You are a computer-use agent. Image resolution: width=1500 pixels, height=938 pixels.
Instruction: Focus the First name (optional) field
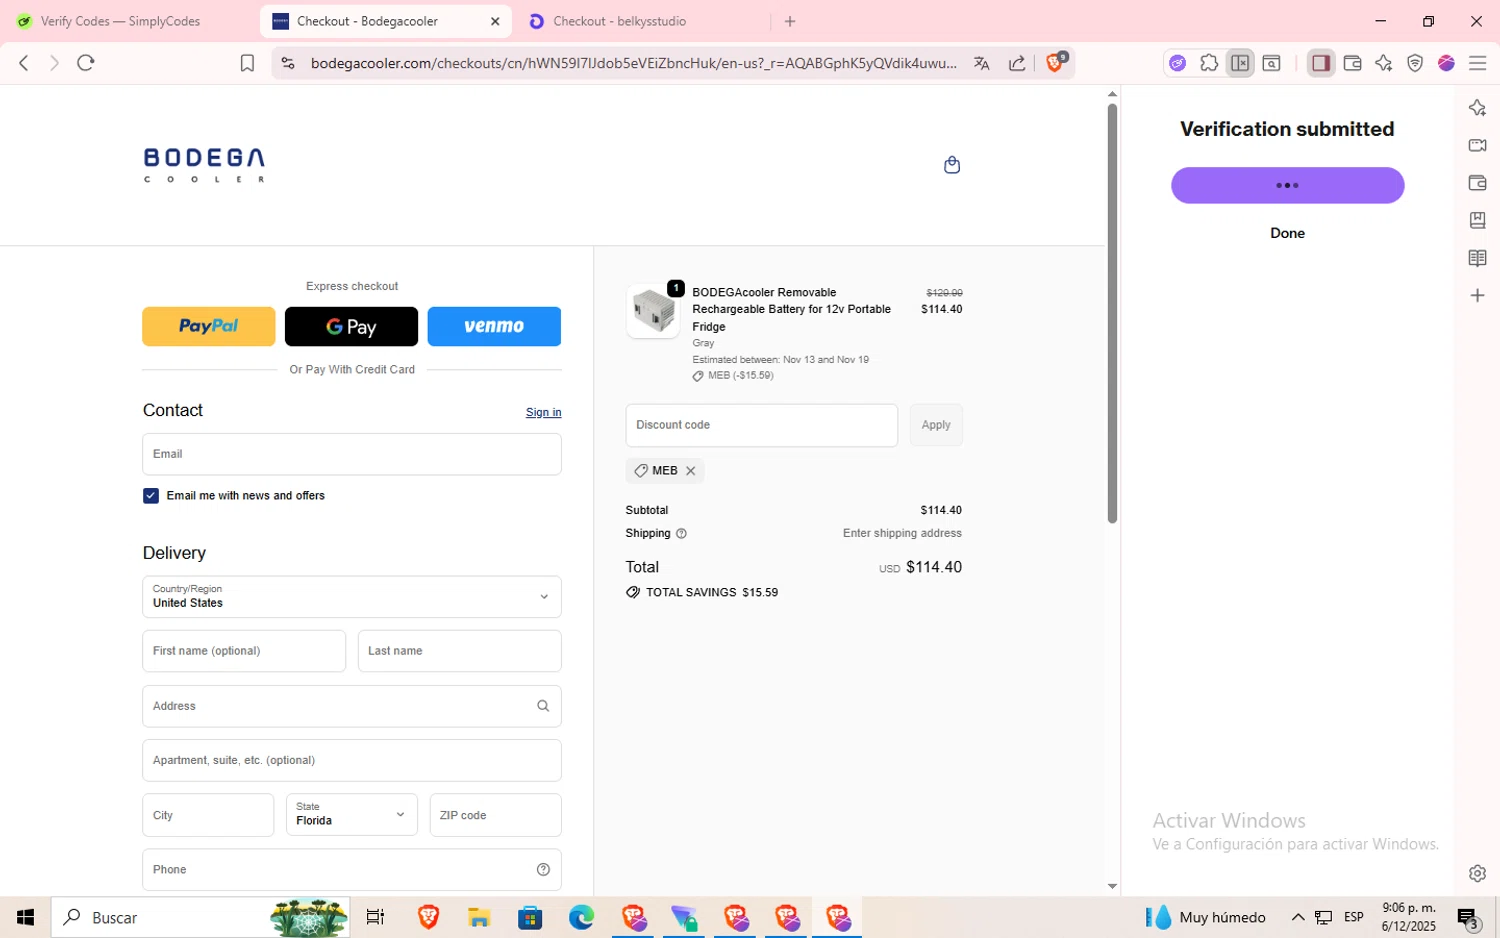click(244, 651)
